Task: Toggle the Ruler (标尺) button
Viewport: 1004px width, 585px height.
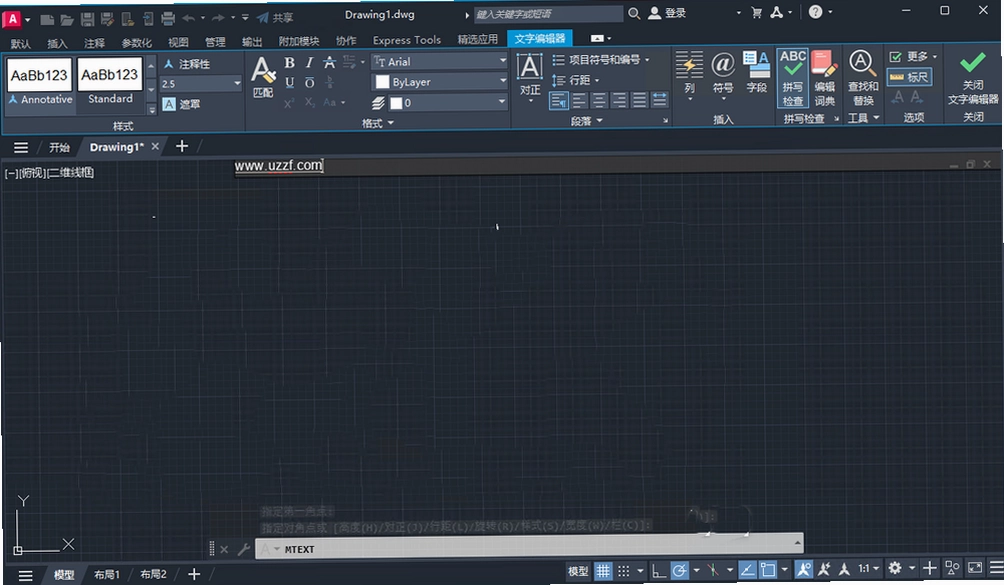Action: [x=909, y=77]
